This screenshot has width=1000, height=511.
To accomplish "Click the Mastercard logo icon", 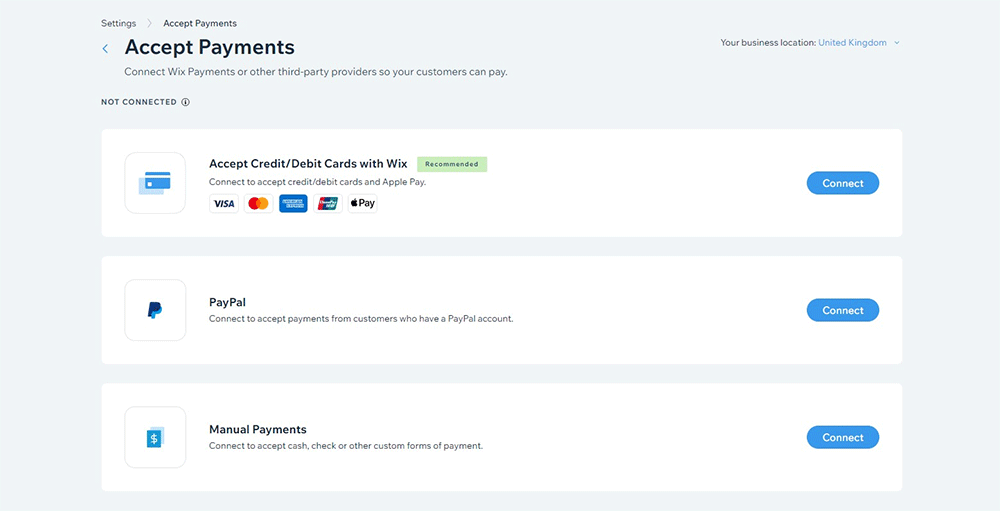I will click(x=258, y=204).
